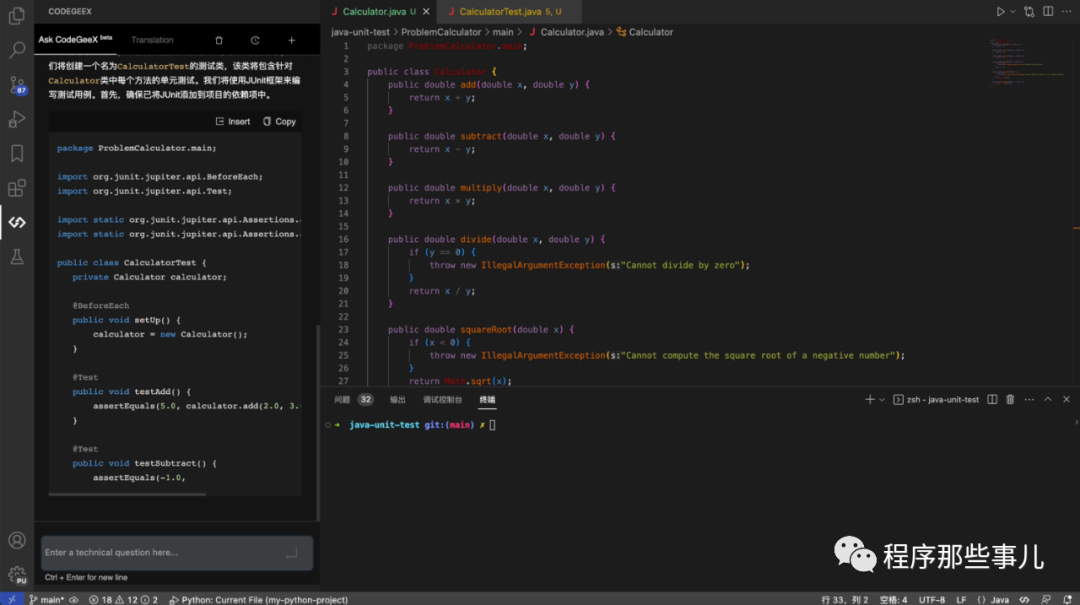Select the Run and Debug icon
The image size is (1080, 605).
[x=16, y=120]
